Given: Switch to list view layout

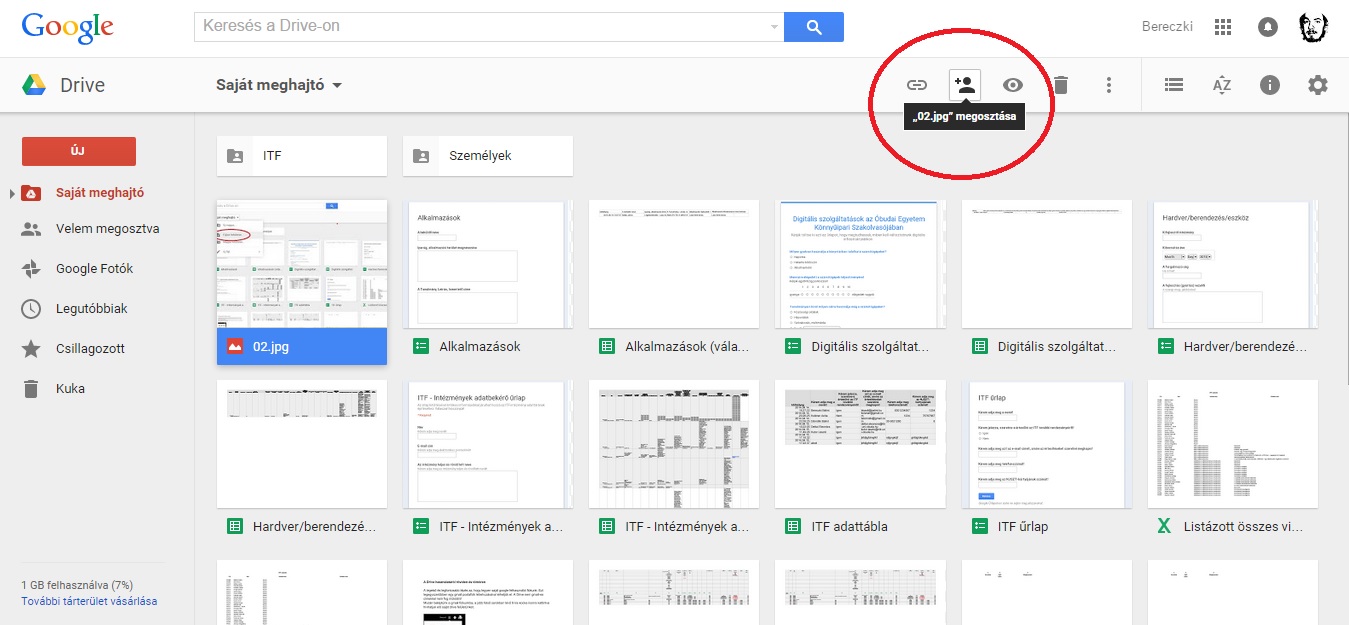Looking at the screenshot, I should tap(1174, 85).
